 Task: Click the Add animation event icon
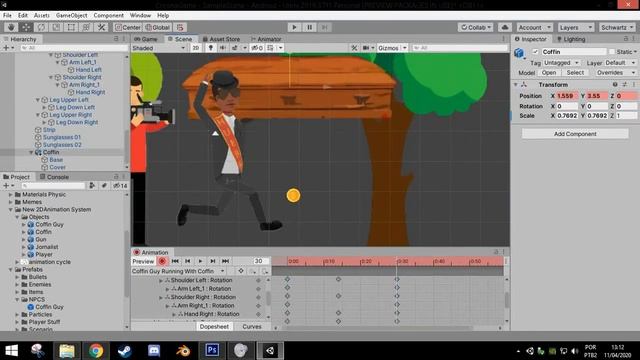click(265, 271)
